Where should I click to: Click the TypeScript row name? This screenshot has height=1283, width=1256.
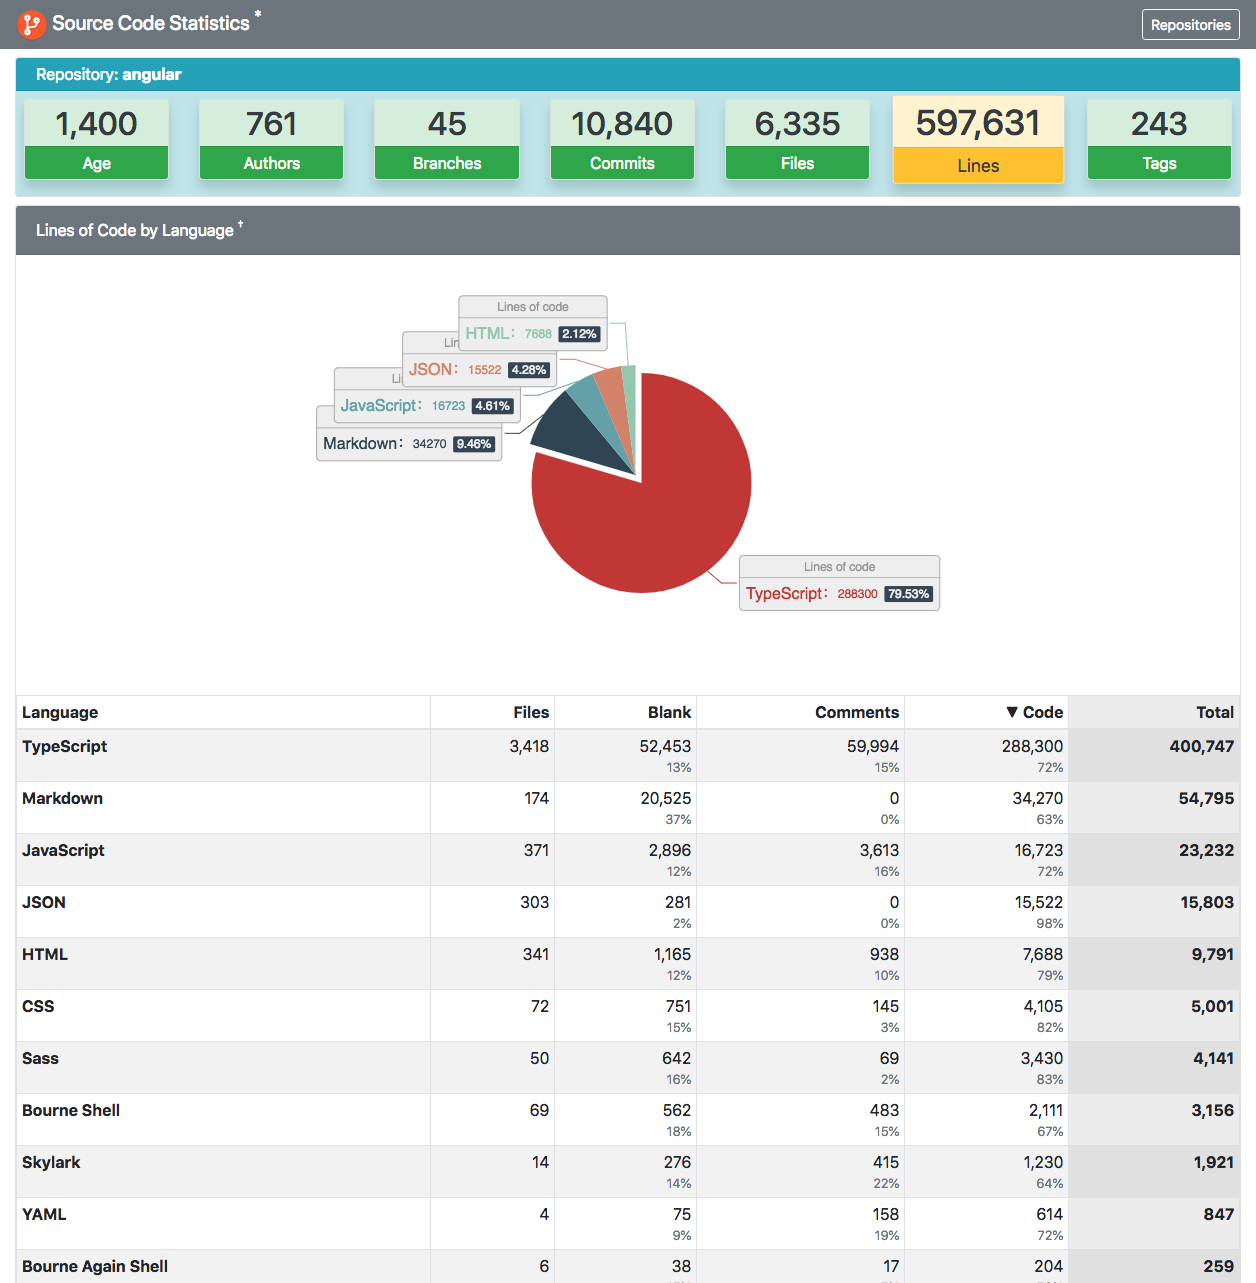64,746
